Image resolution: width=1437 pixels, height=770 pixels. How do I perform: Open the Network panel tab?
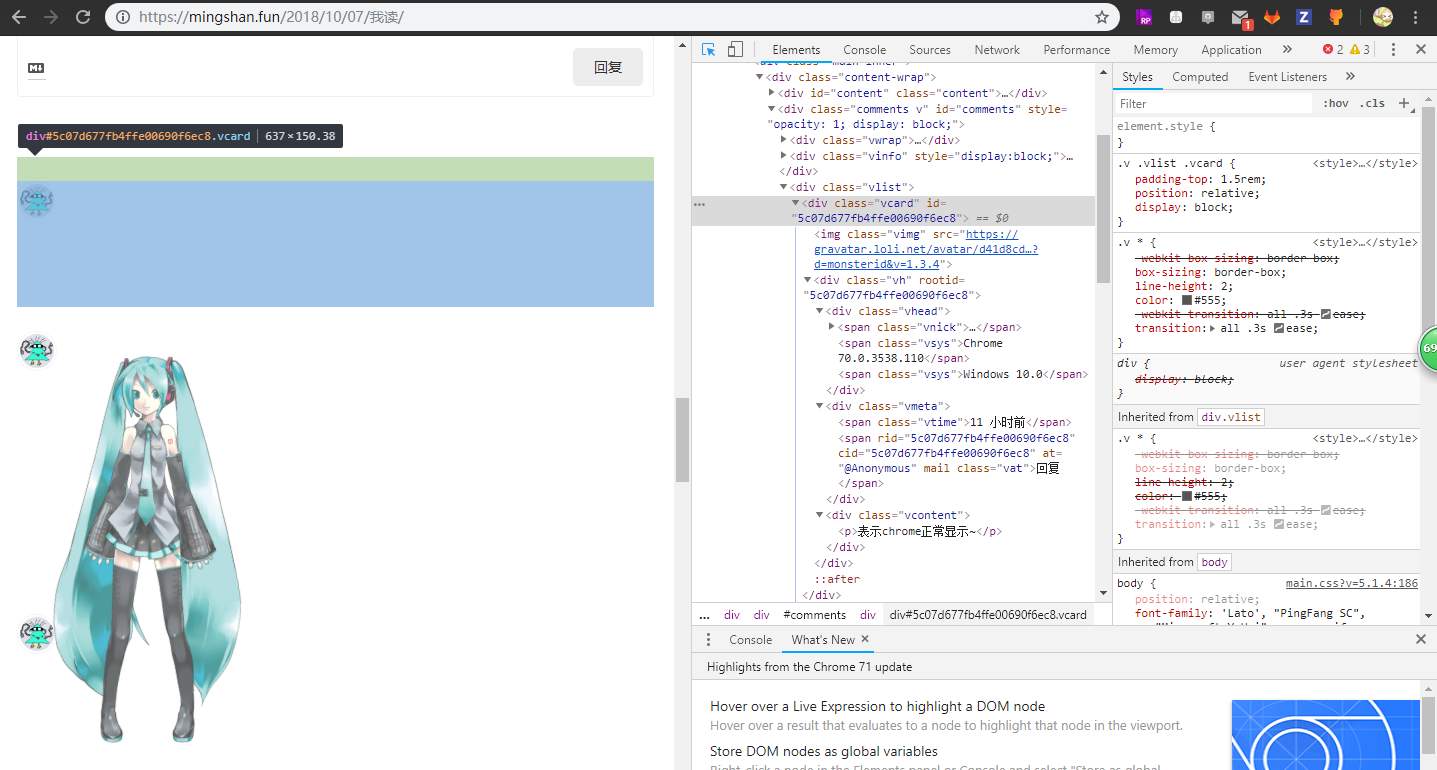tap(997, 50)
